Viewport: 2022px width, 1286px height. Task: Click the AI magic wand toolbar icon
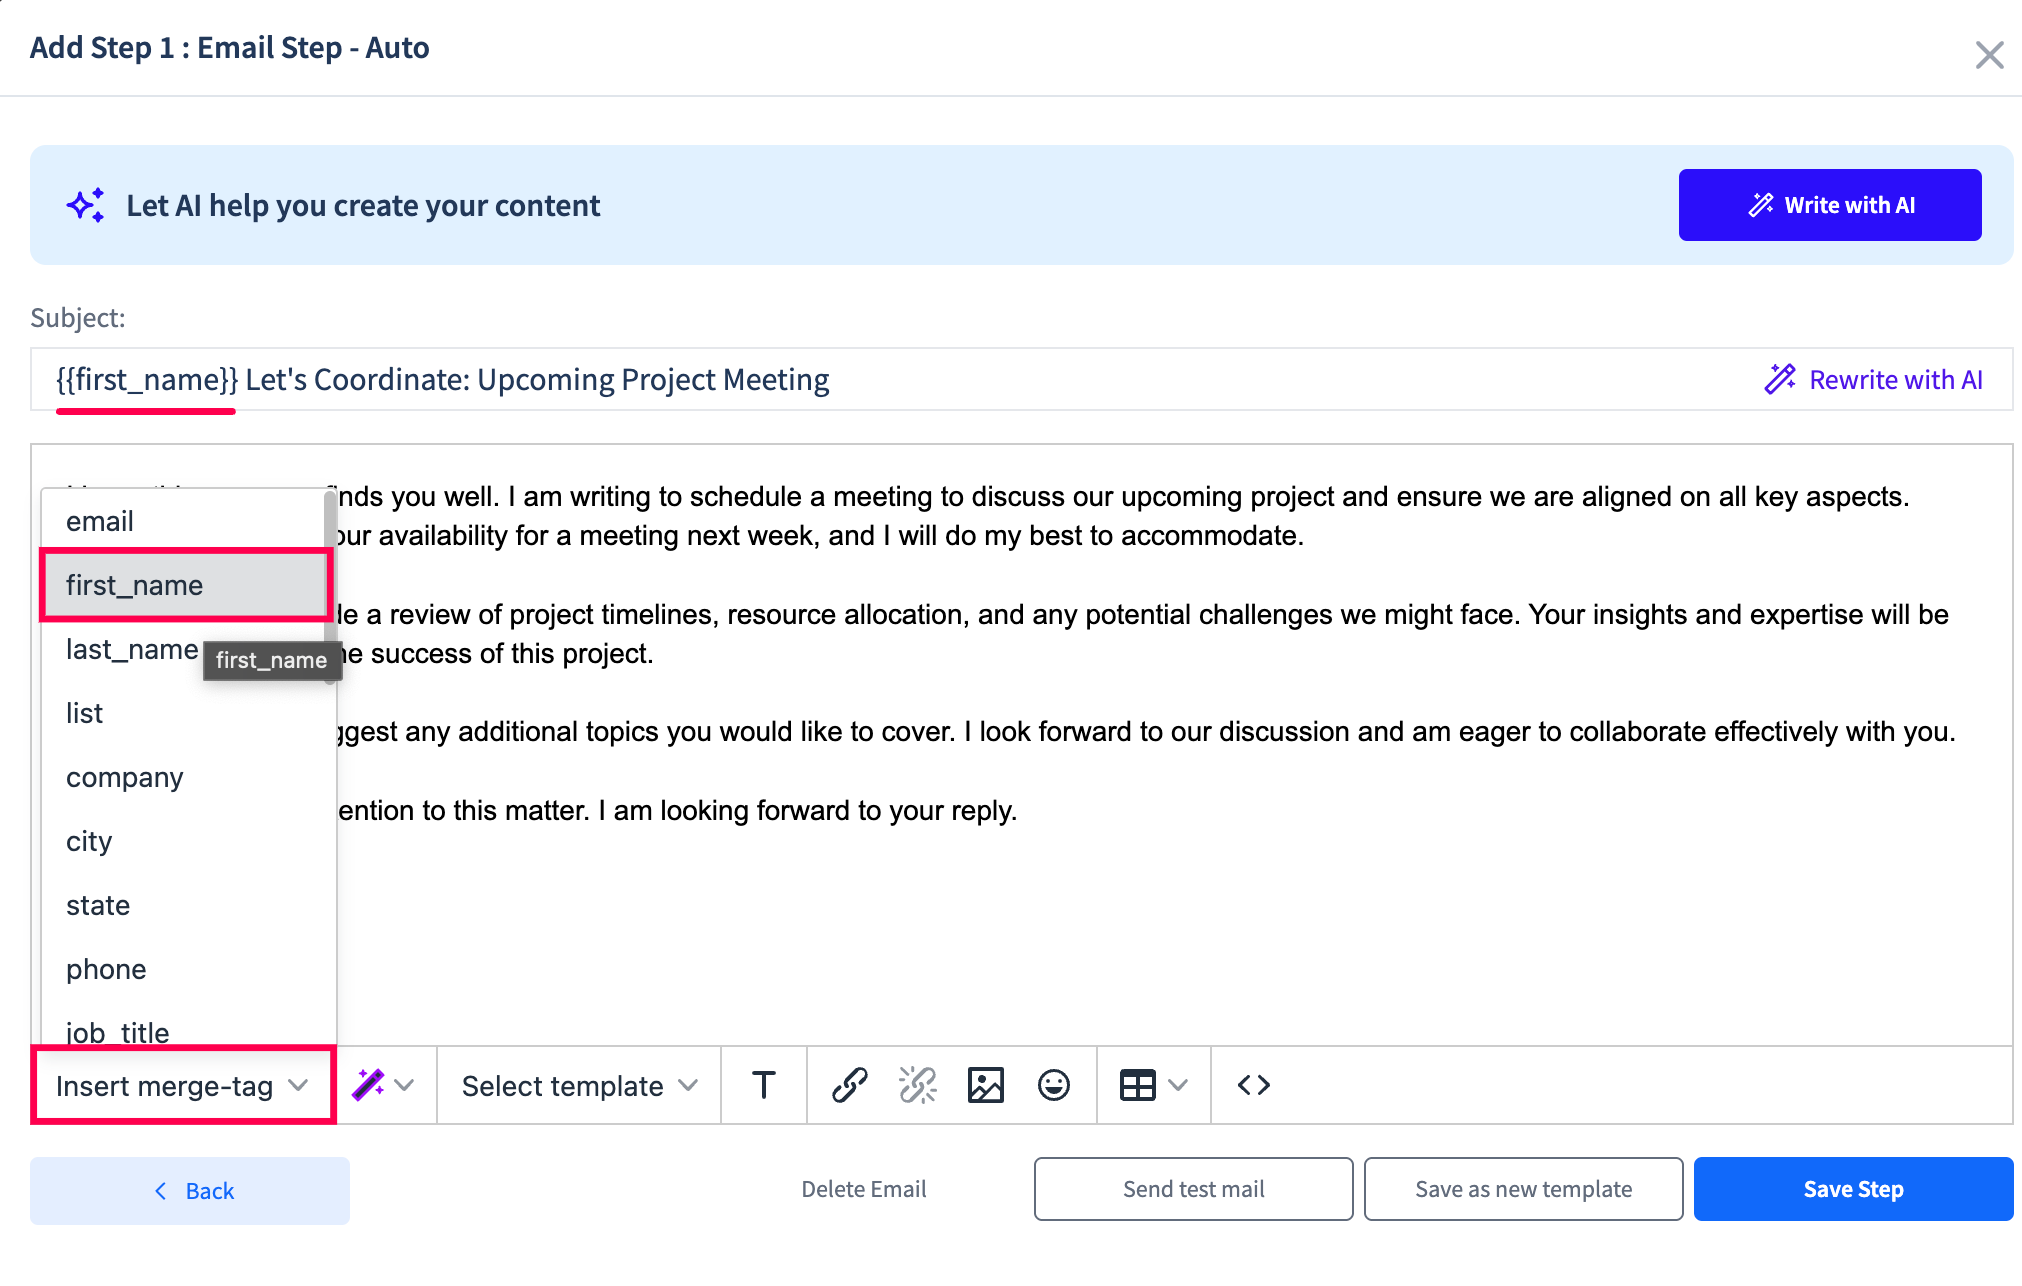coord(368,1085)
